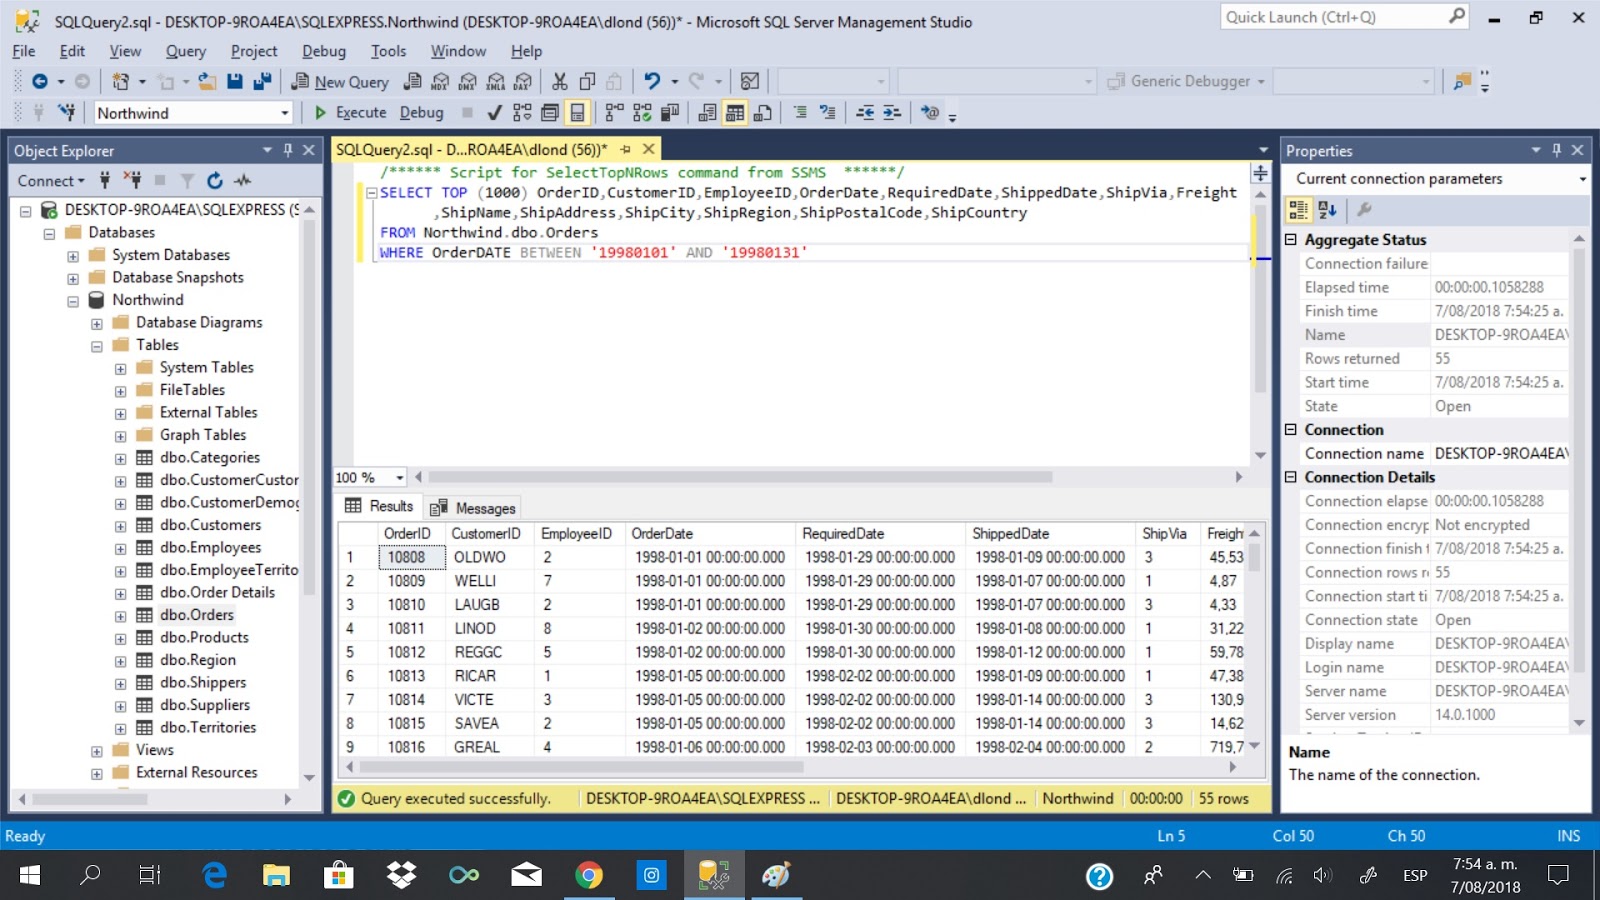Open the Query menu
The image size is (1600, 900).
point(186,51)
